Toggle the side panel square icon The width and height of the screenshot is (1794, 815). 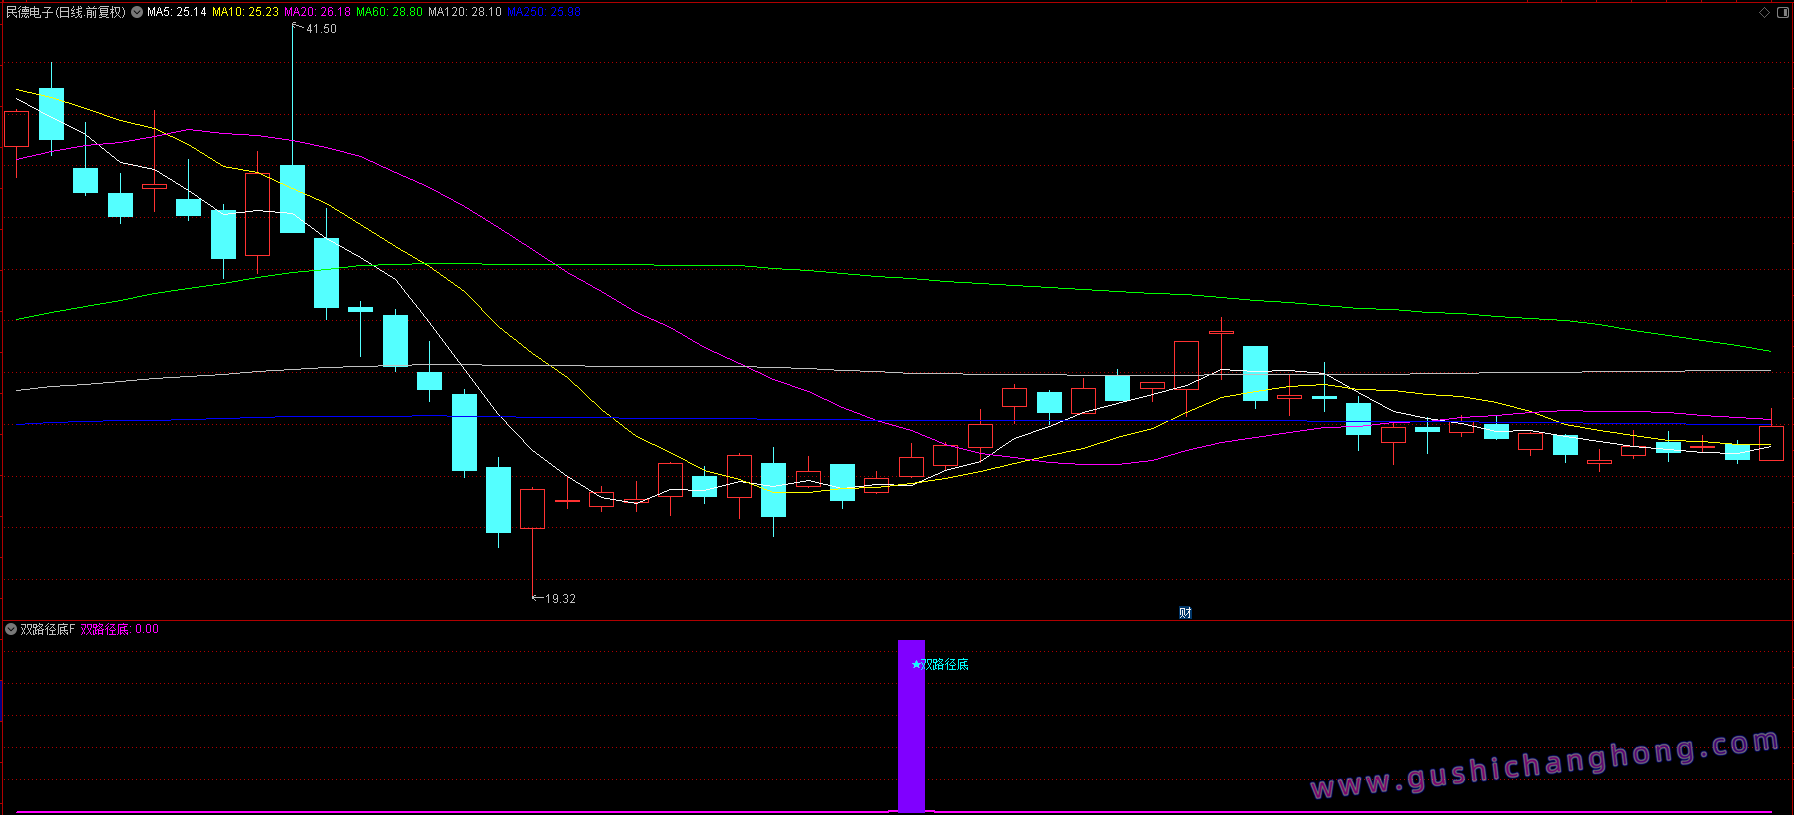click(x=1782, y=12)
